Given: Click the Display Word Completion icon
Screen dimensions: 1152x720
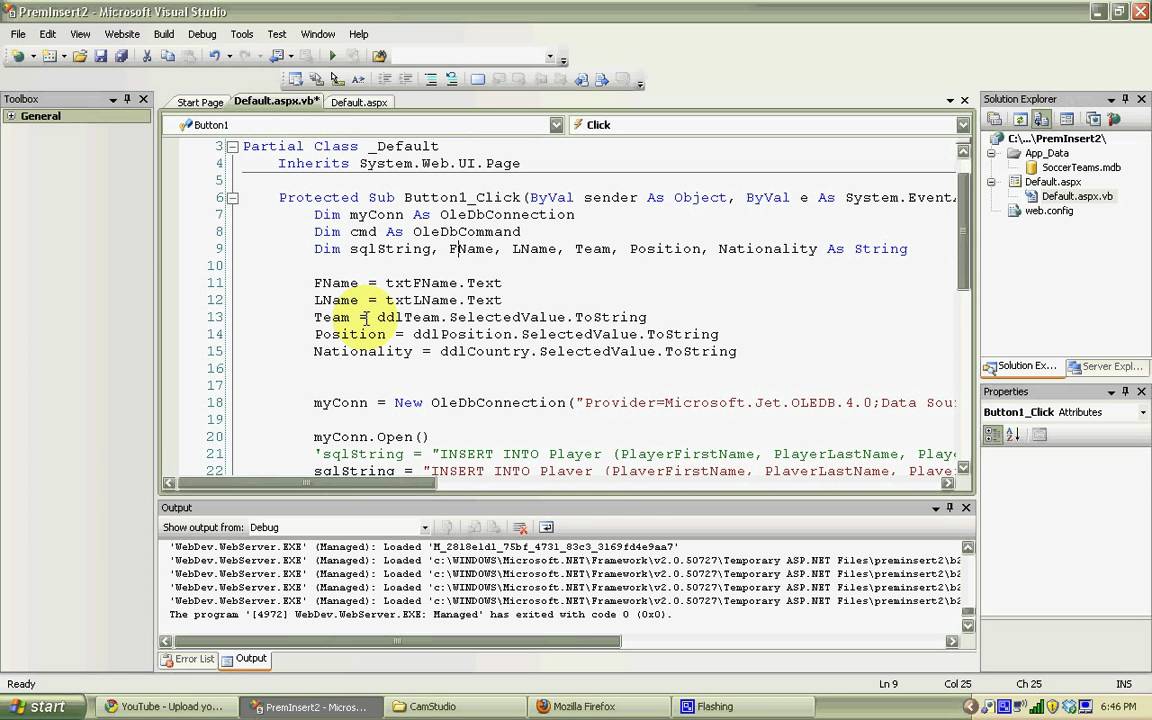Looking at the screenshot, I should click(359, 79).
